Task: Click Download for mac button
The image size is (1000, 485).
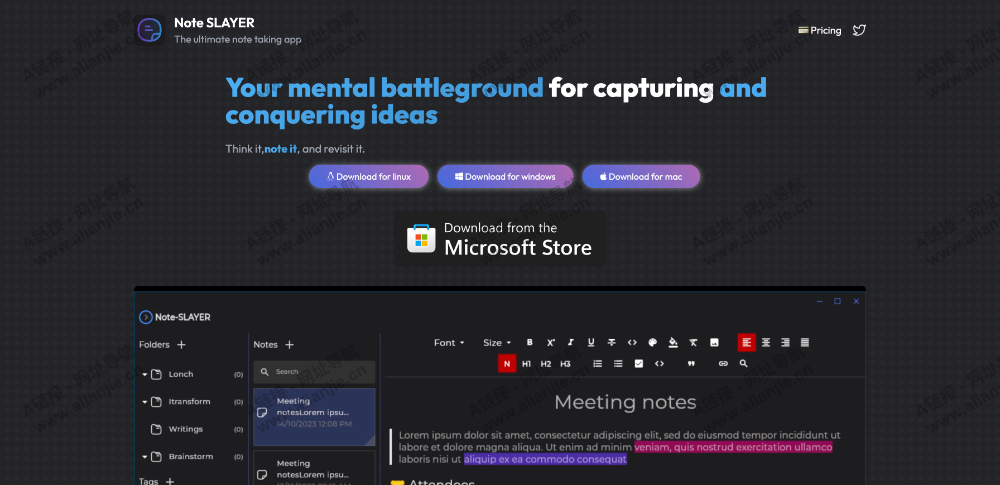Action: pos(641,177)
